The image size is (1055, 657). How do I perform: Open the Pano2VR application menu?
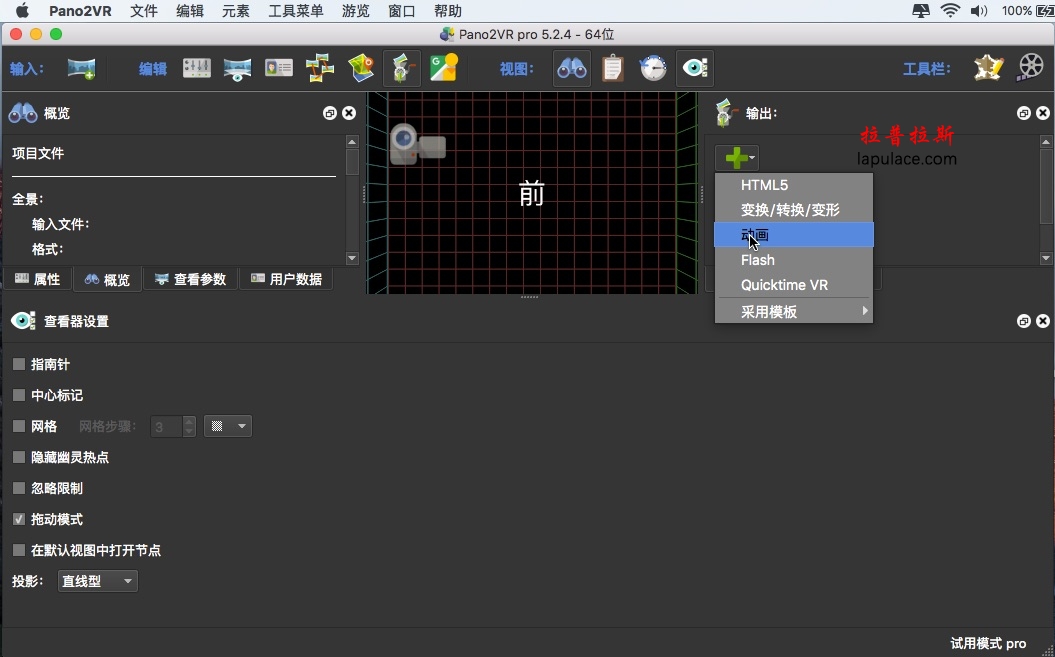point(80,11)
